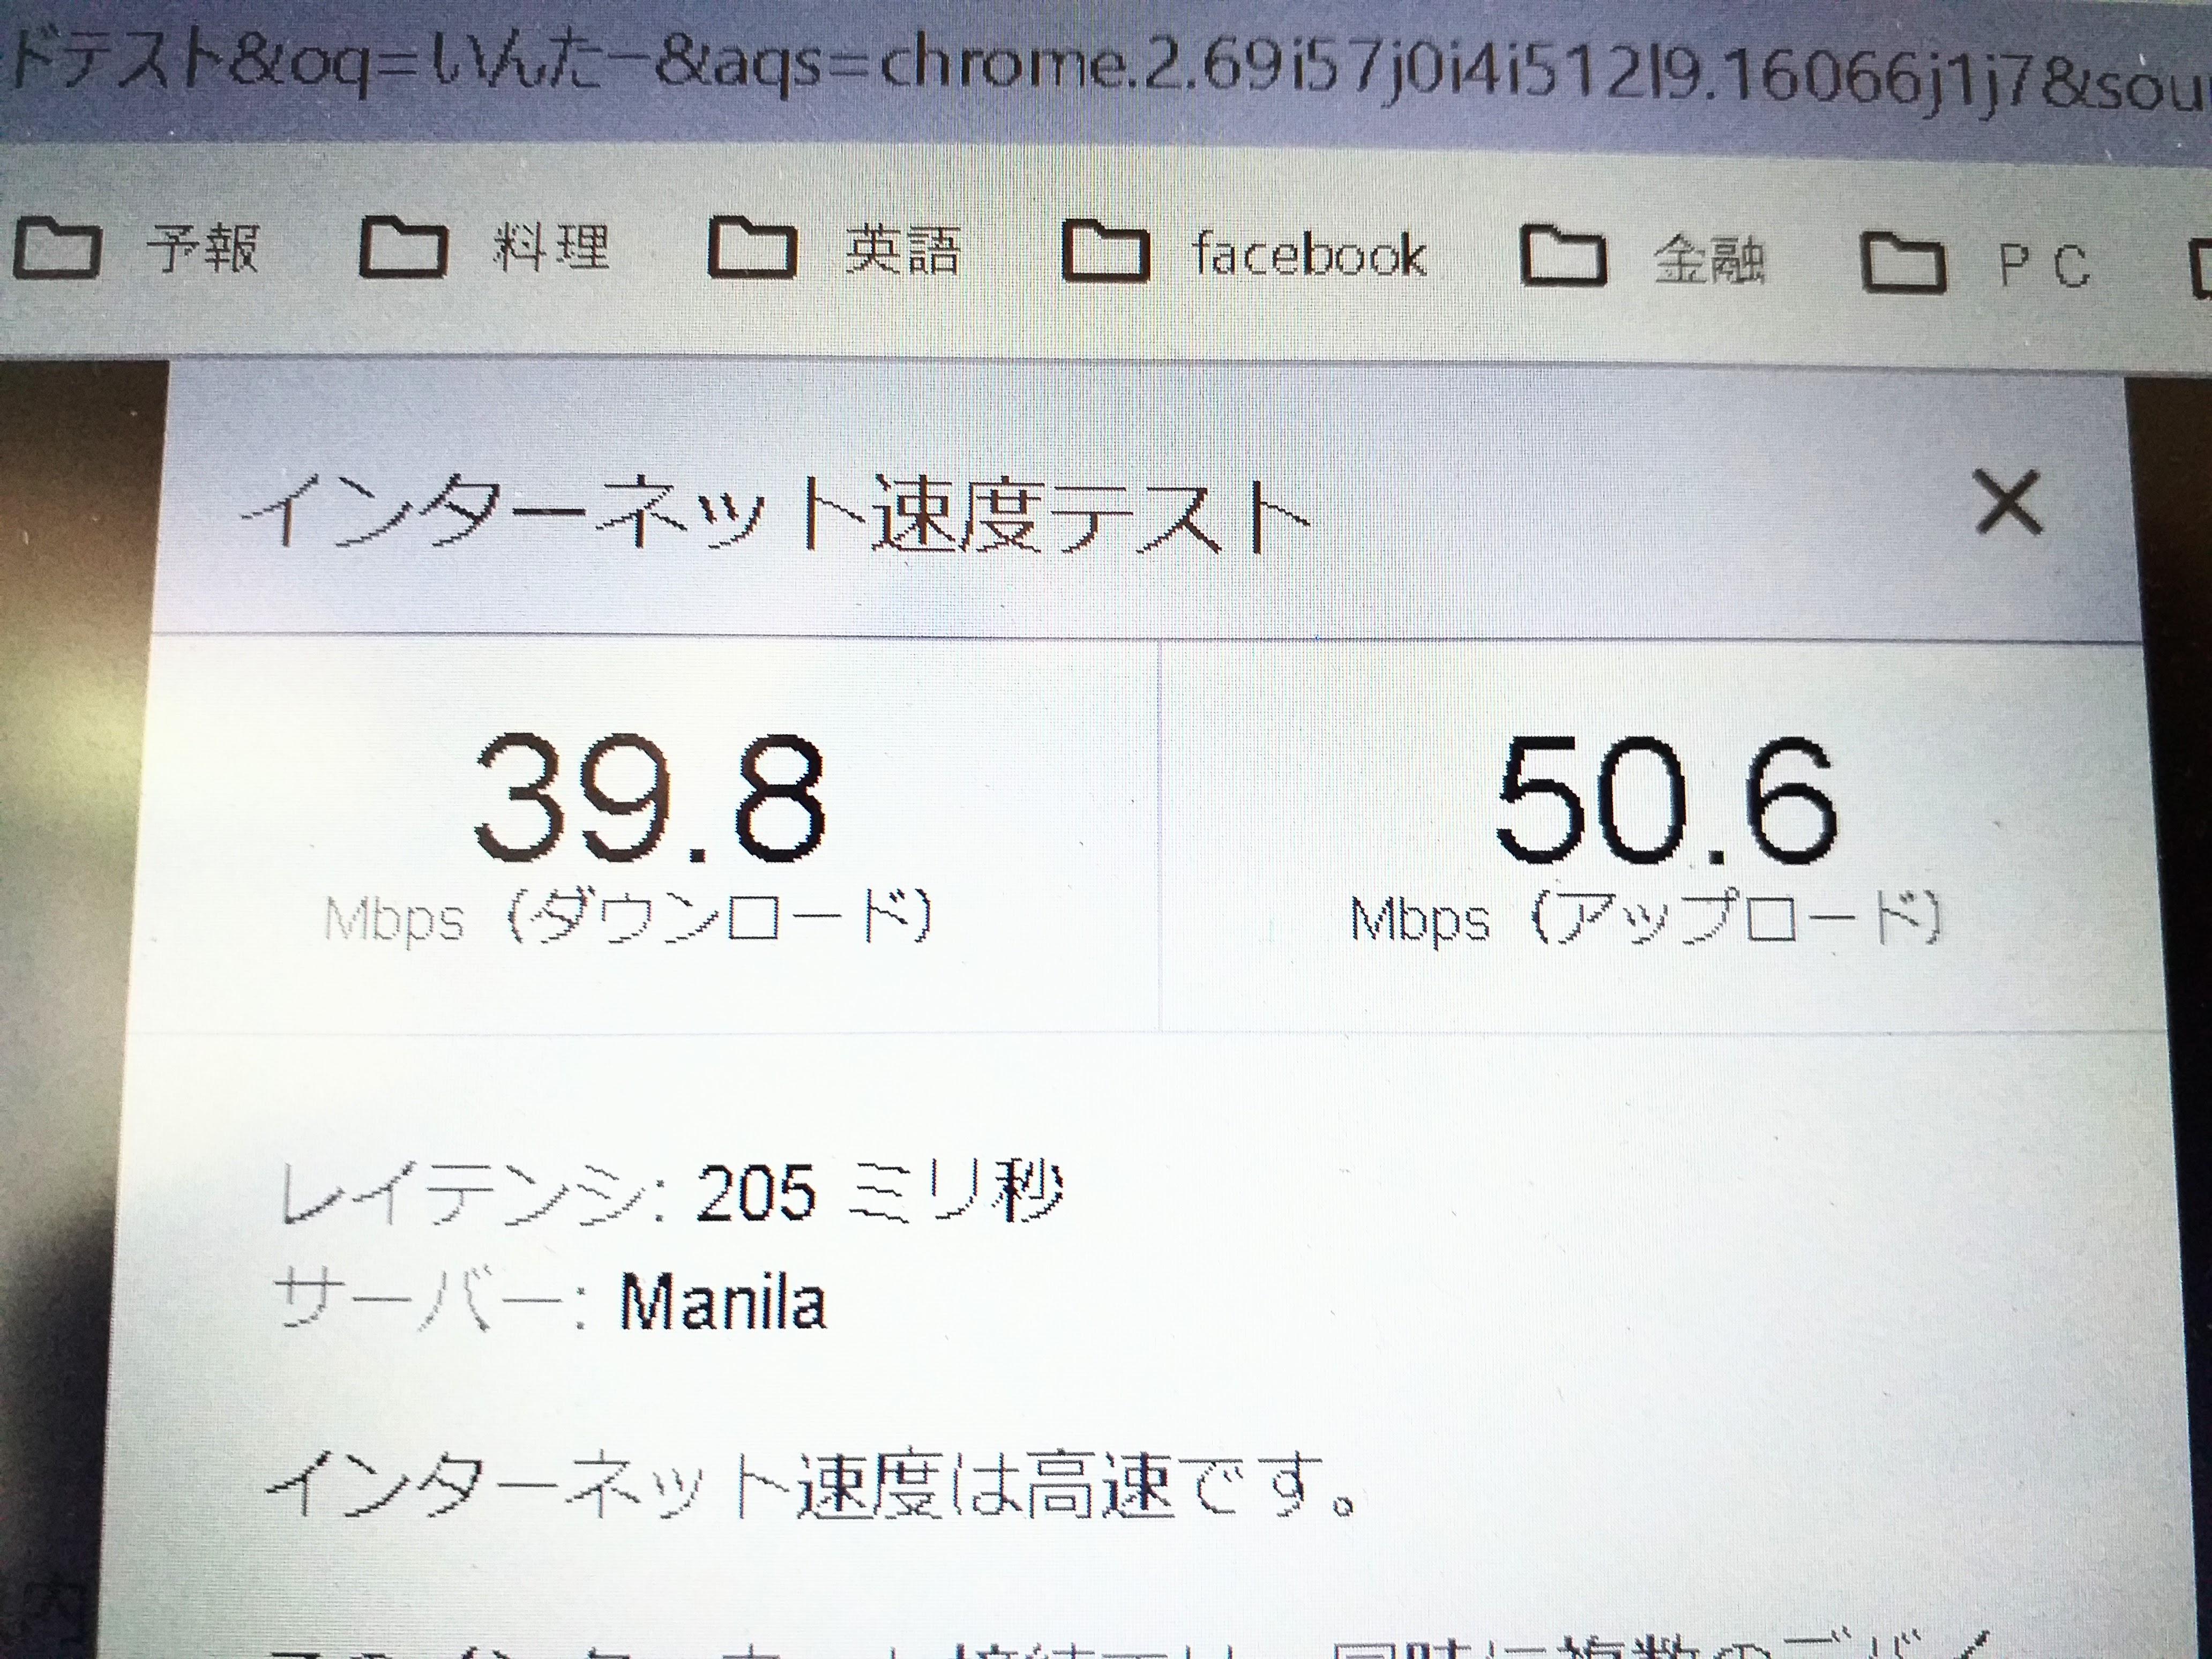Click the Mbps（アップロード）label
The width and height of the screenshot is (2212, 1659).
(x=1645, y=918)
